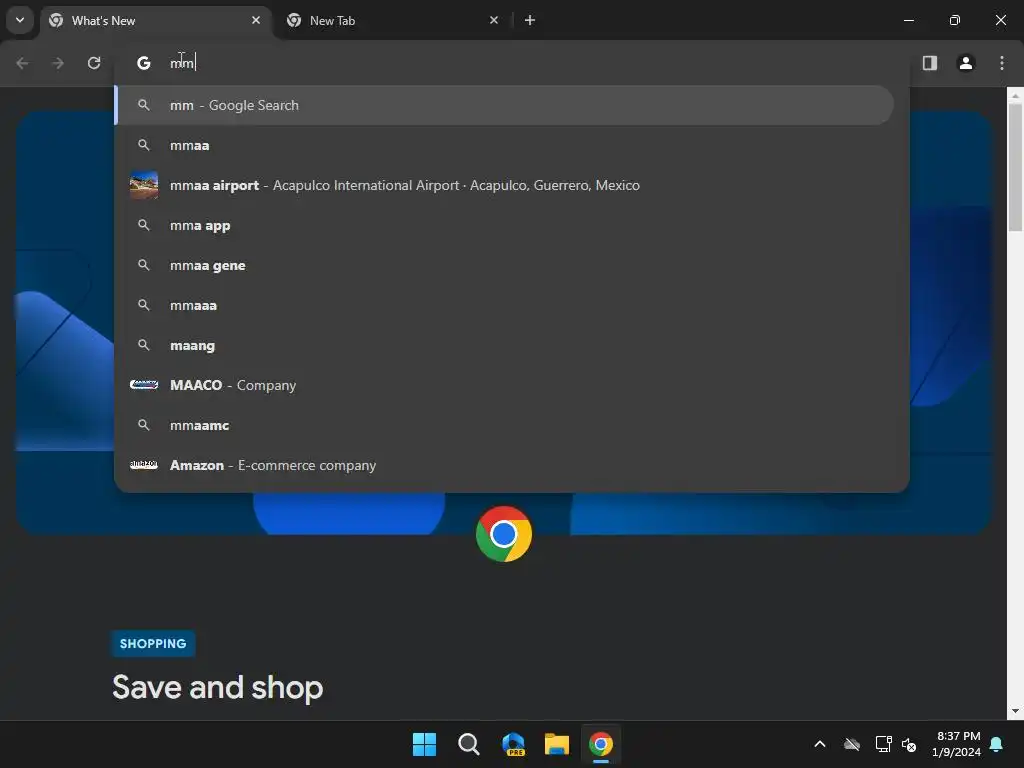Image resolution: width=1024 pixels, height=768 pixels.
Task: Go back using the back arrow
Action: click(x=22, y=63)
